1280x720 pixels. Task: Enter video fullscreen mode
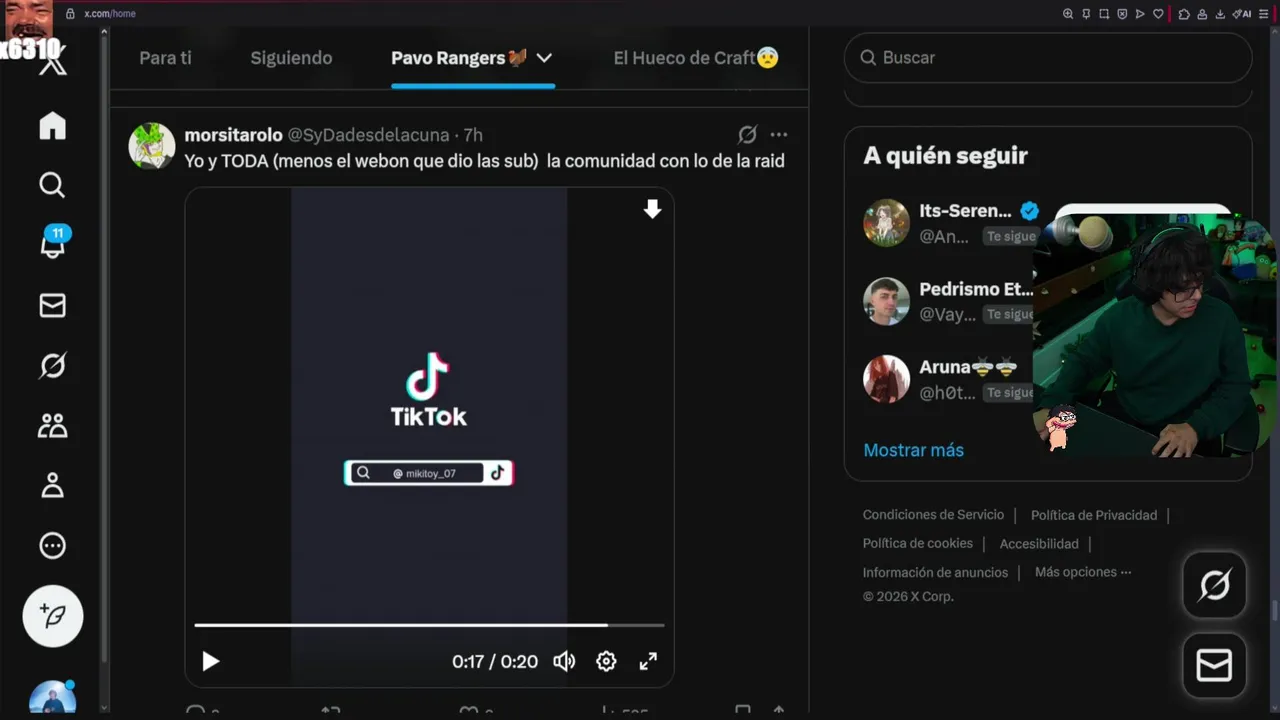coord(648,661)
